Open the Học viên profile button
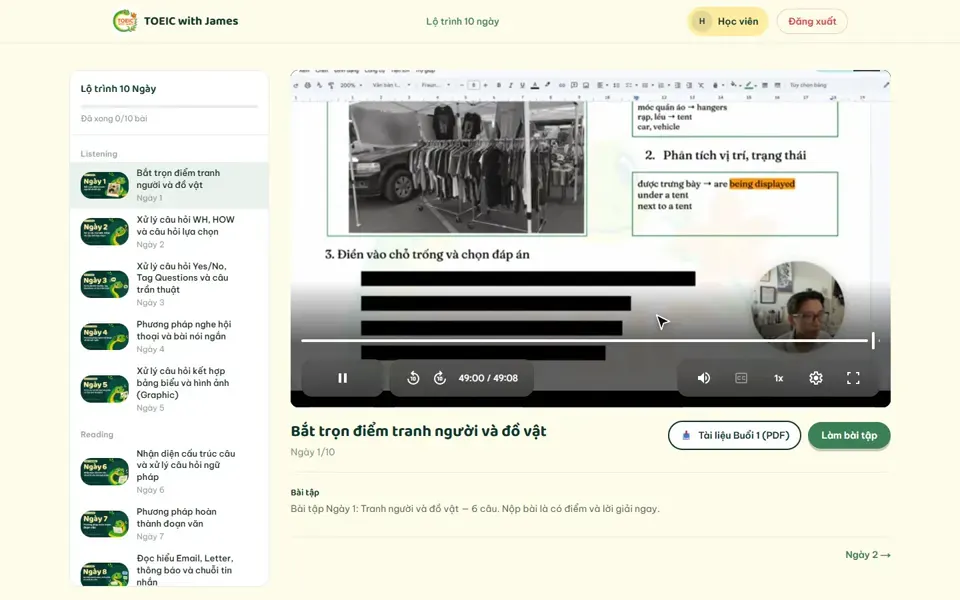Image resolution: width=960 pixels, height=600 pixels. click(727, 21)
